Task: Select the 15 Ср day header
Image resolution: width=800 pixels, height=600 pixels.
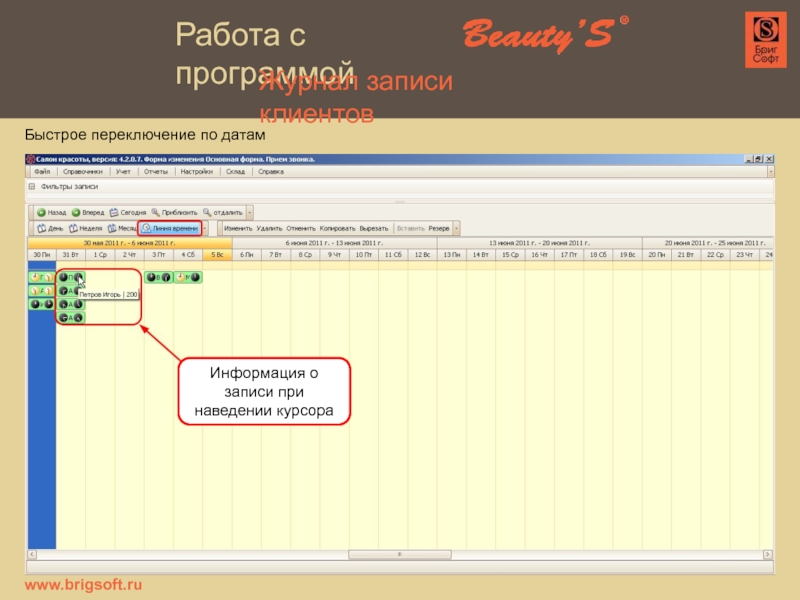Action: coord(510,254)
